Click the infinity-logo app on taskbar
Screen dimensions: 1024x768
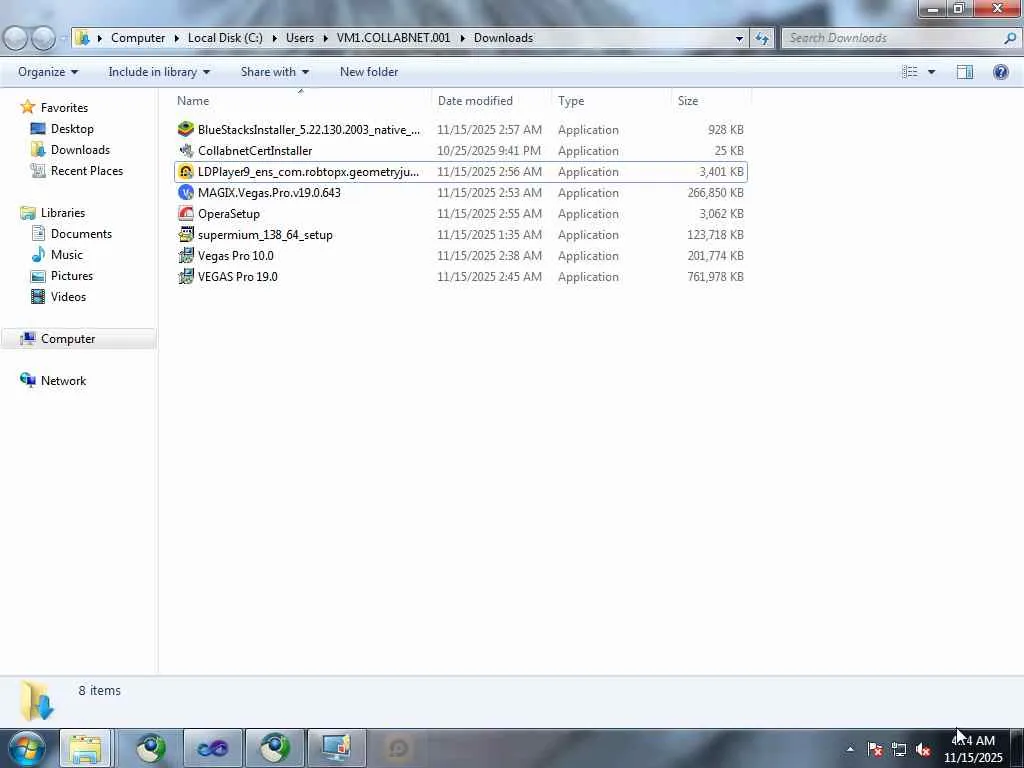(x=212, y=748)
